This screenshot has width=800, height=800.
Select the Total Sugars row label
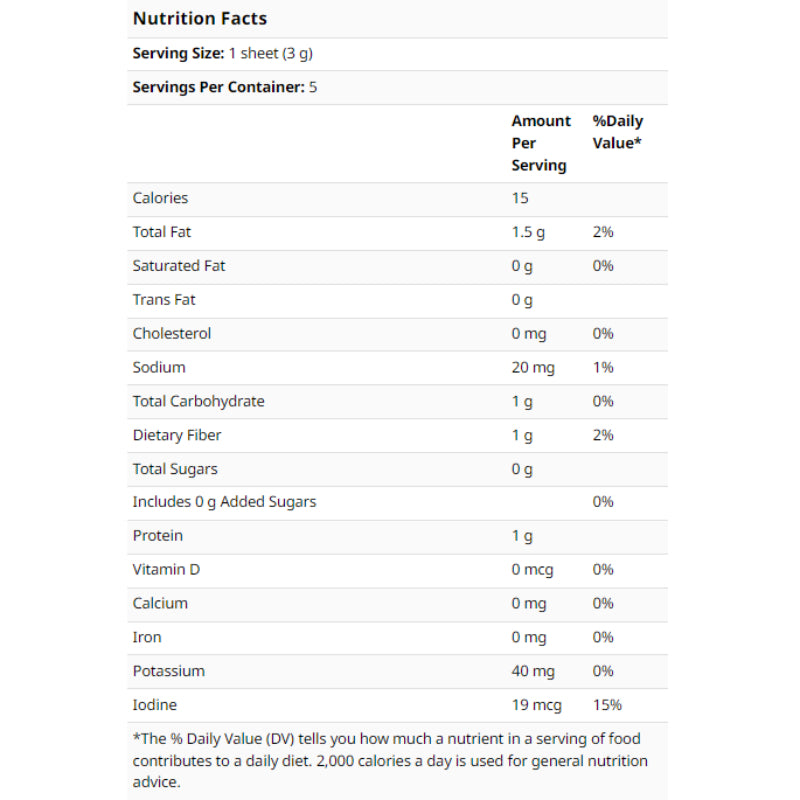[175, 469]
